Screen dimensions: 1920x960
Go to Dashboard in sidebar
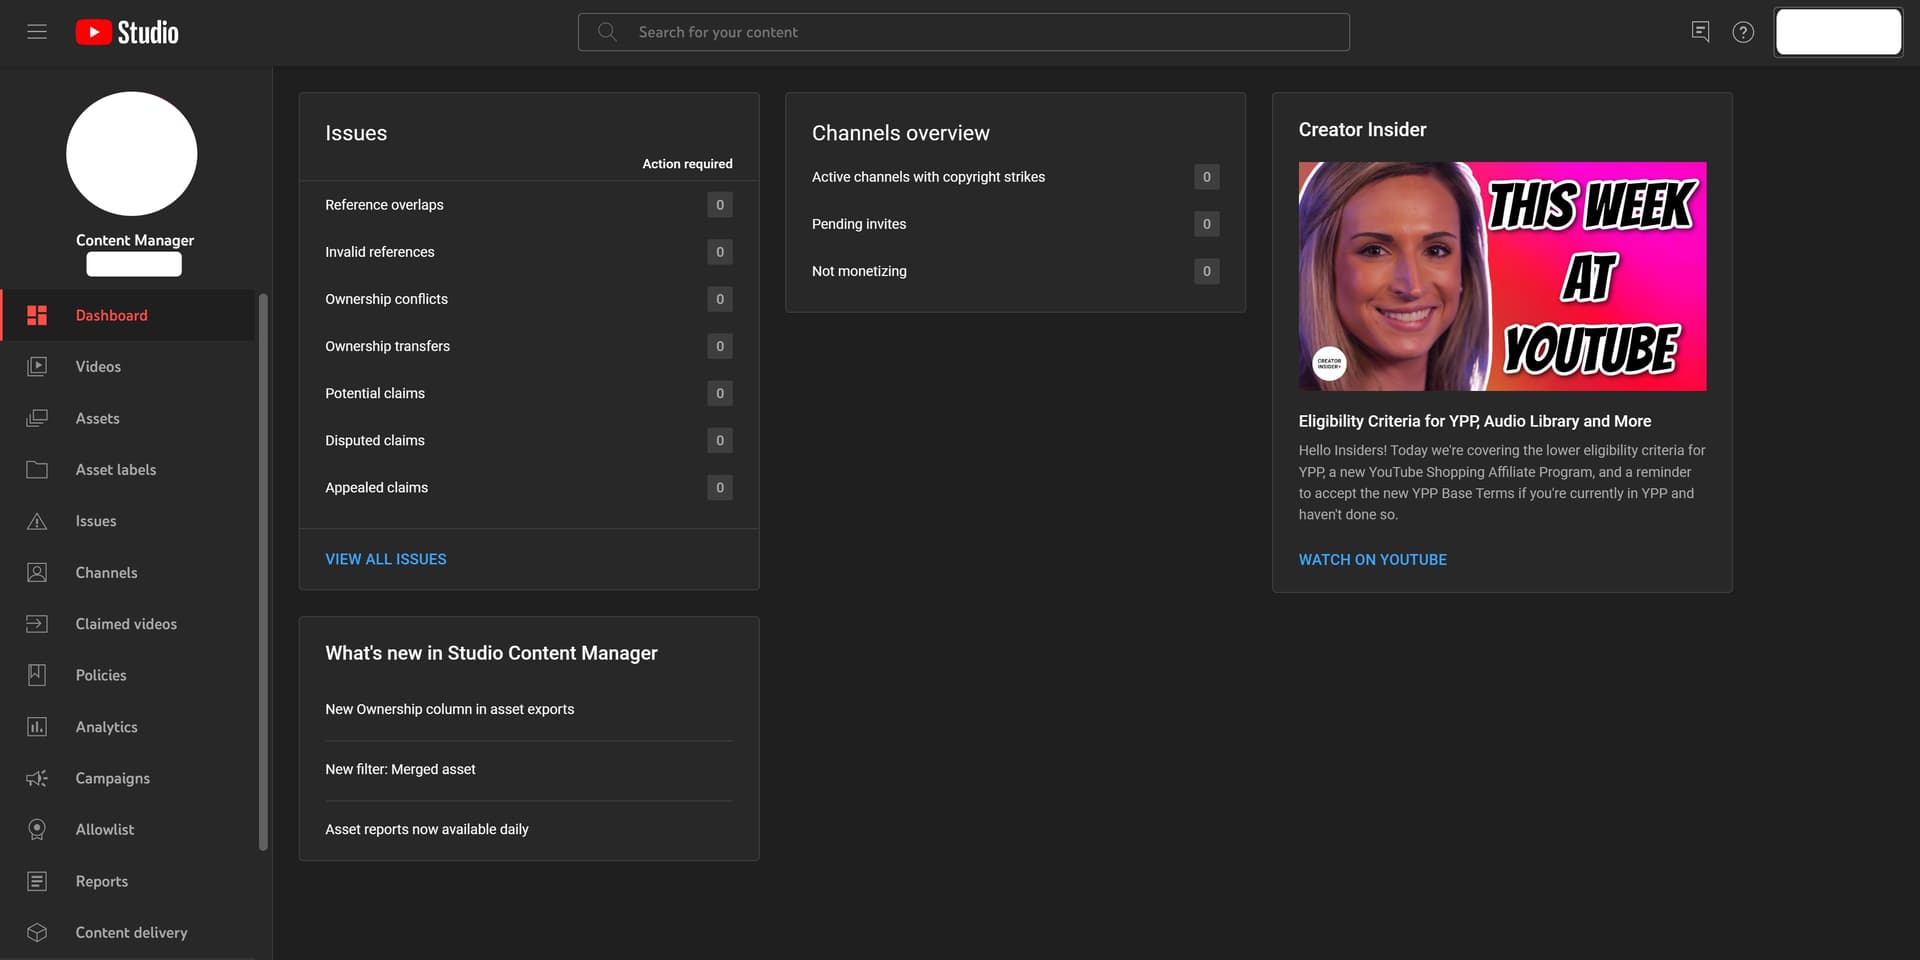[128, 315]
